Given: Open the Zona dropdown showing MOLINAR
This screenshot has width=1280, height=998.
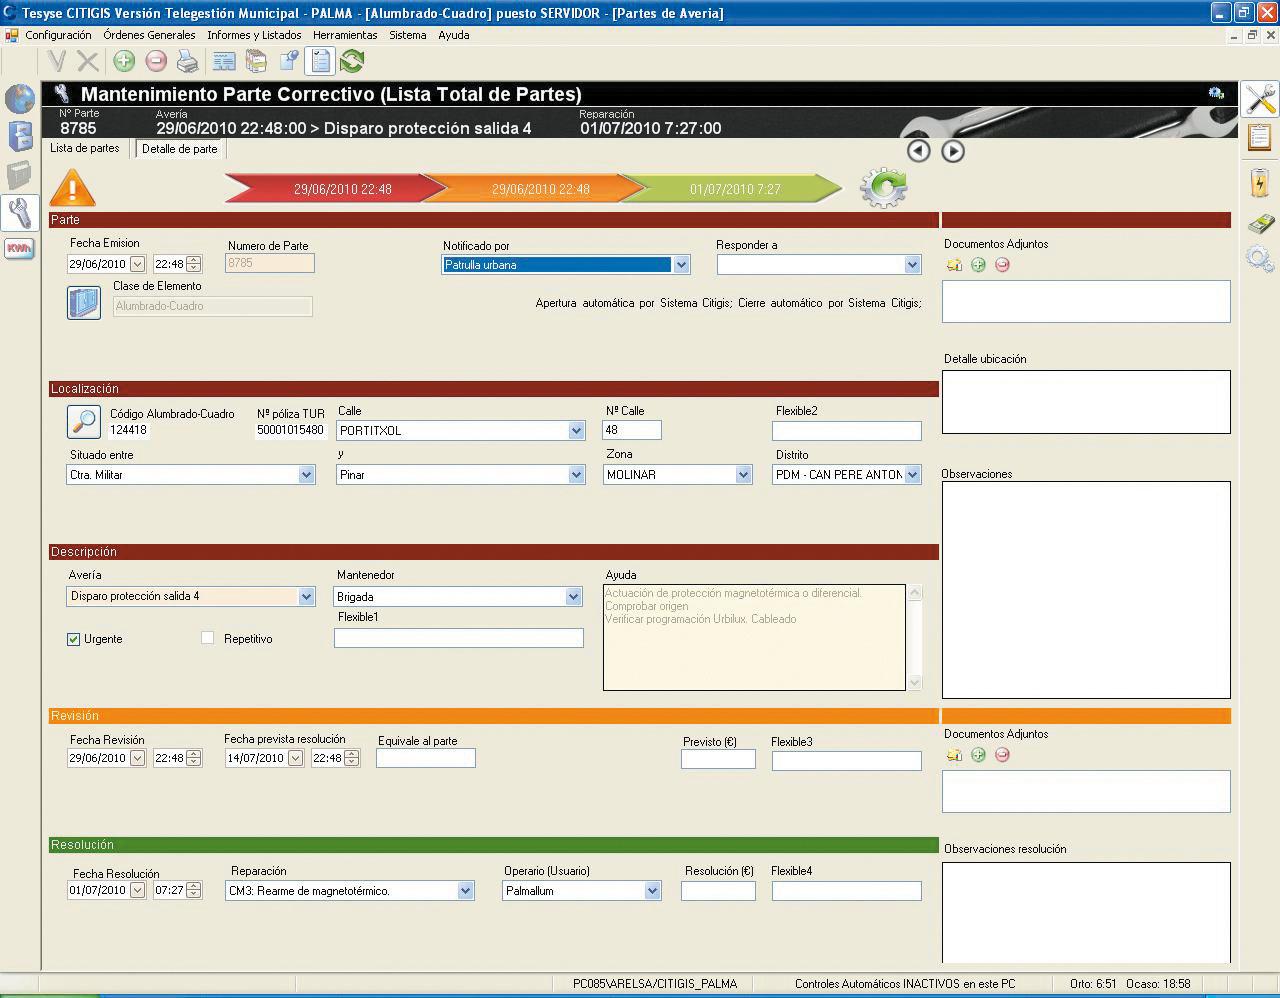Looking at the screenshot, I should 743,475.
